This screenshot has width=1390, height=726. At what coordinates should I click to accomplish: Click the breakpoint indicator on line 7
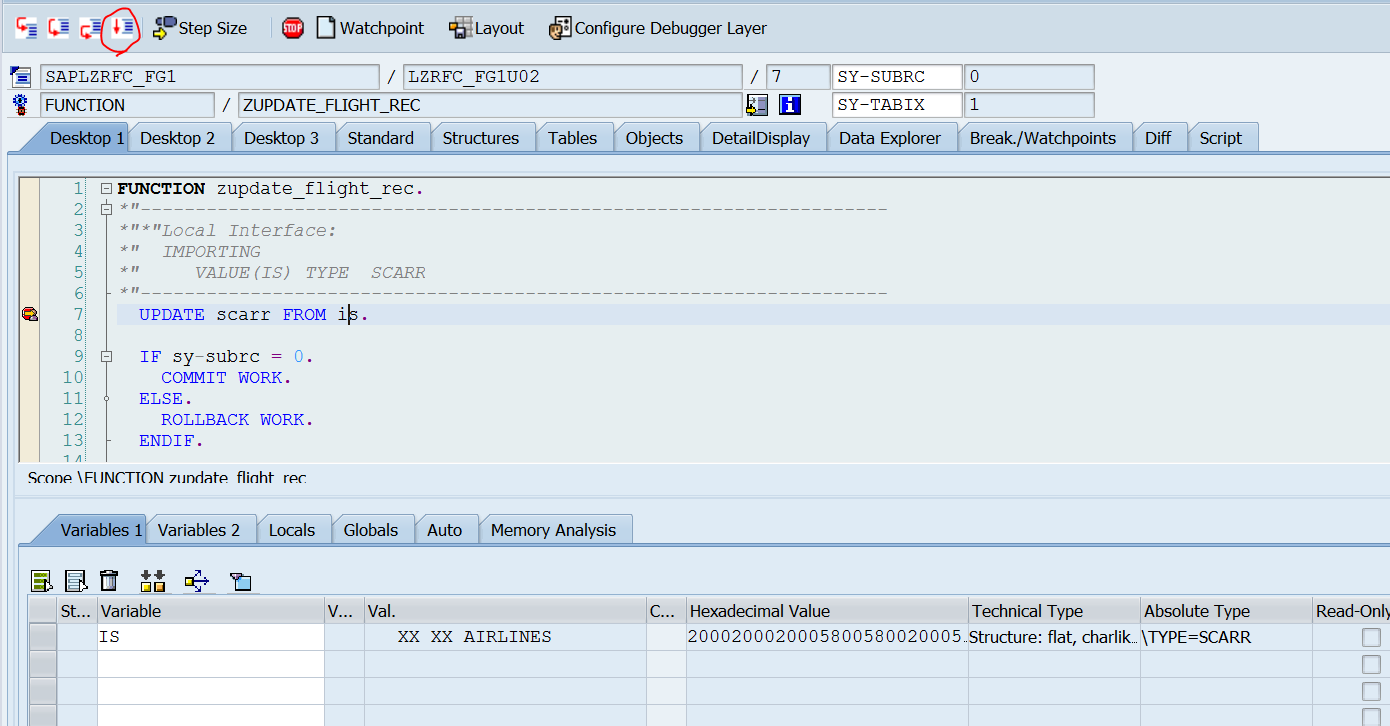pyautogui.click(x=29, y=313)
